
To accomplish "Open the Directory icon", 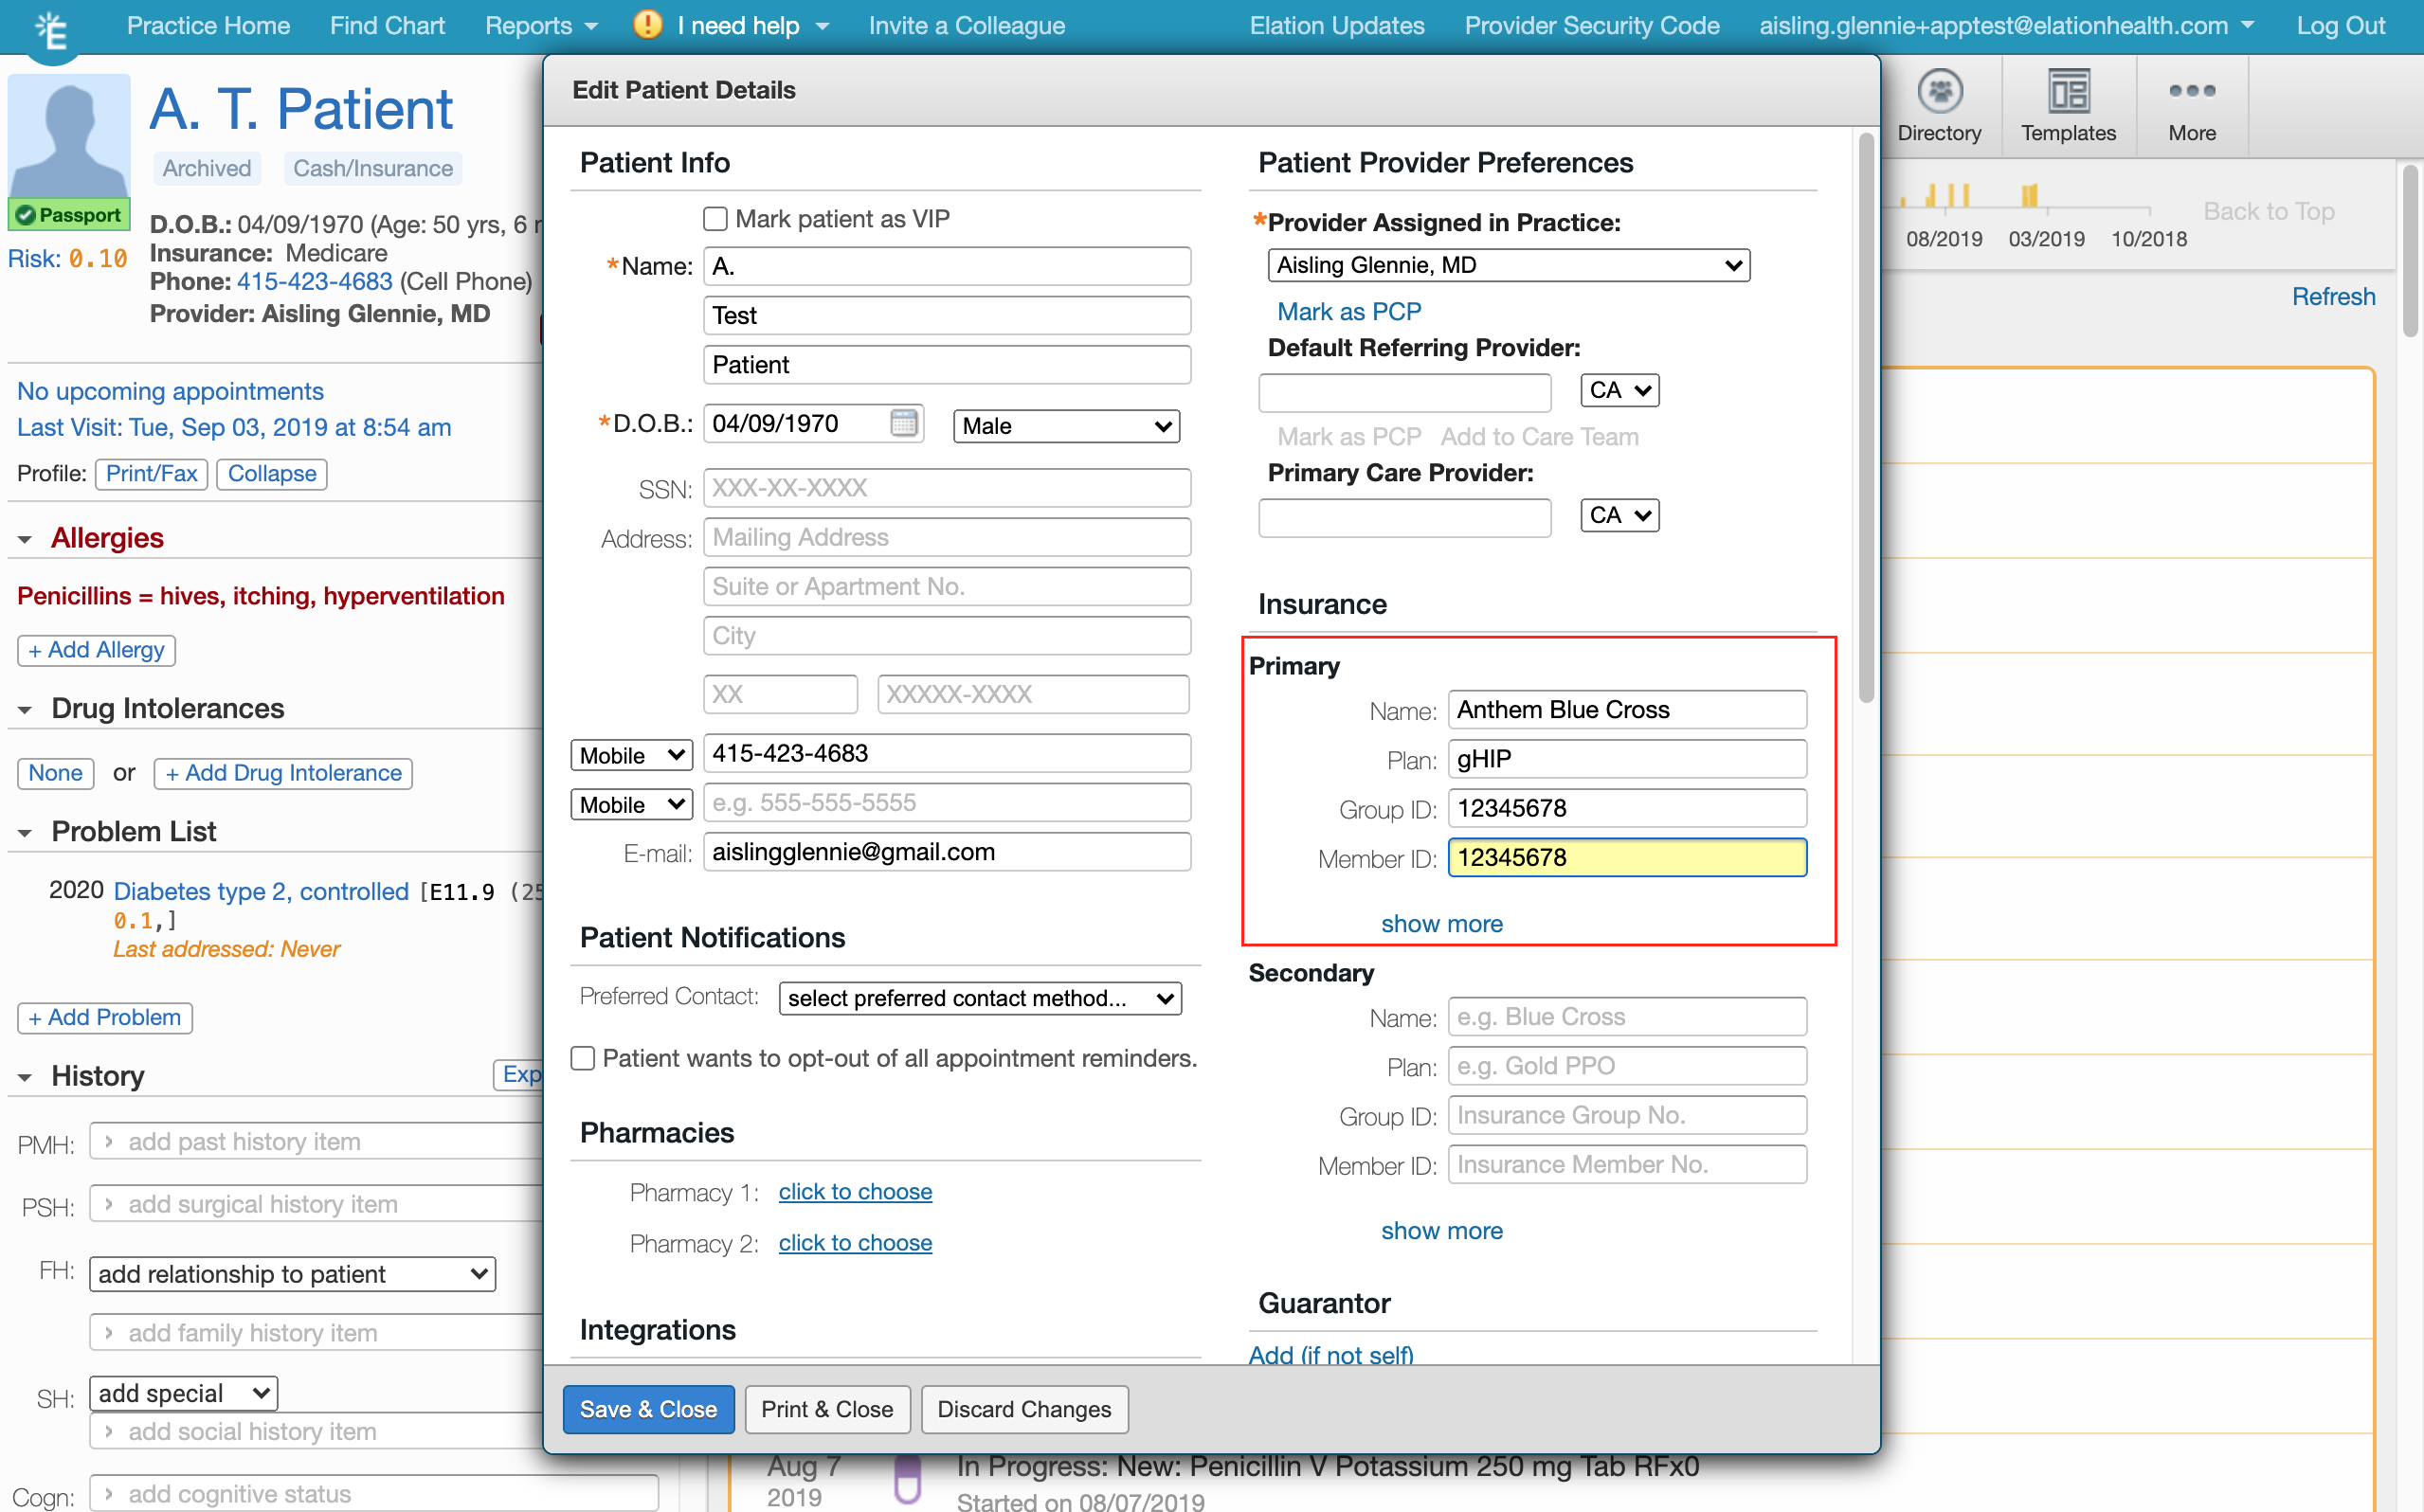I will [1939, 93].
